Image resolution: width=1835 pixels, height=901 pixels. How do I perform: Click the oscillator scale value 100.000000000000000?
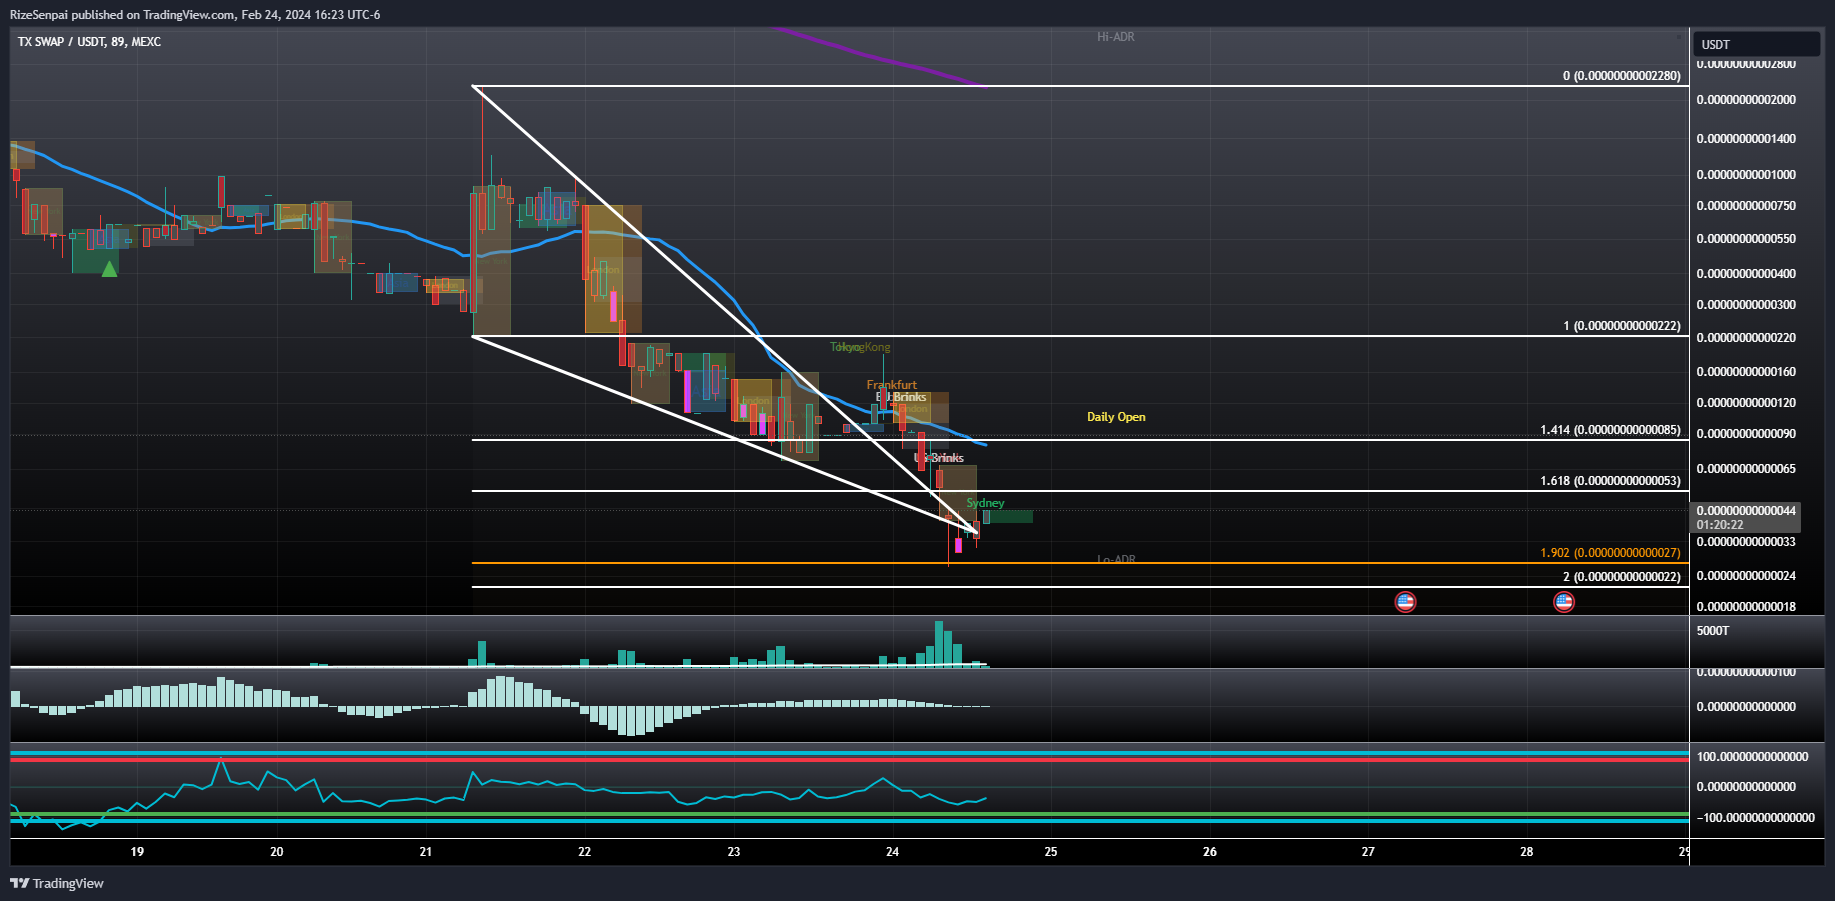[1752, 757]
